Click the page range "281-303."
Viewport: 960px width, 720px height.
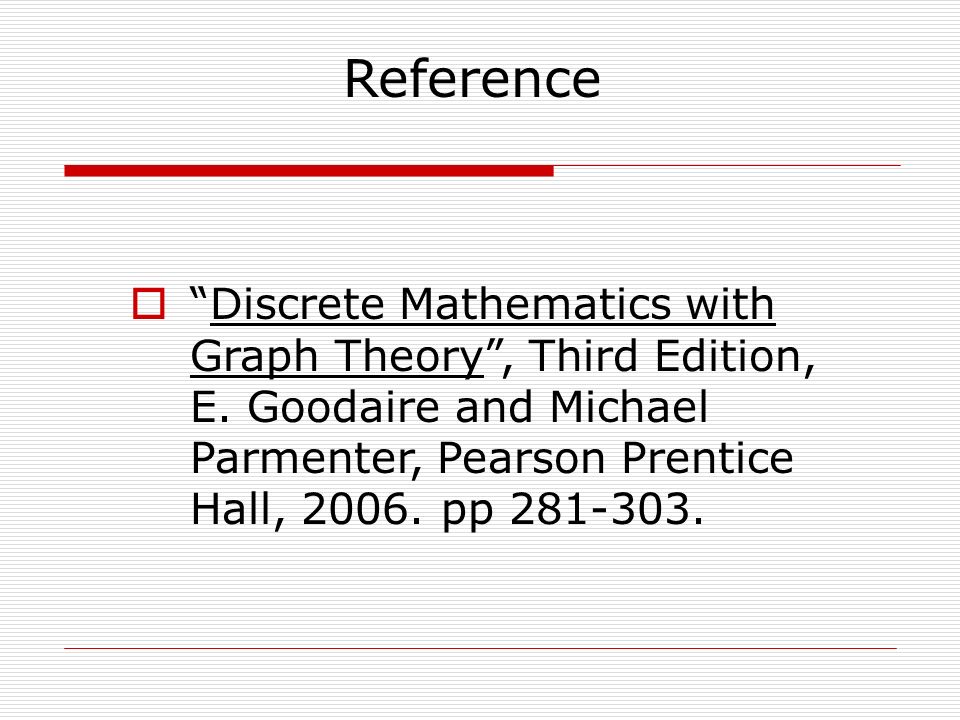click(x=606, y=509)
